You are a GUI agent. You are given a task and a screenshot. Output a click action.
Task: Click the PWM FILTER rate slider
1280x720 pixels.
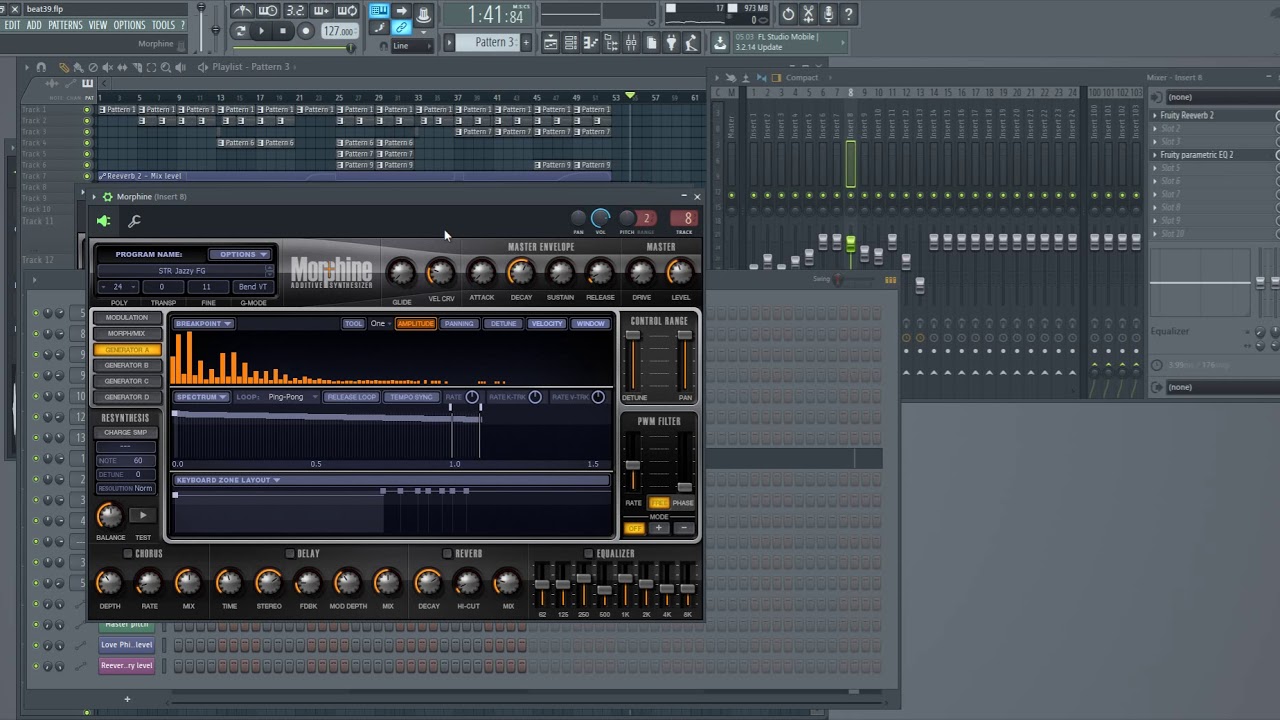pos(633,464)
